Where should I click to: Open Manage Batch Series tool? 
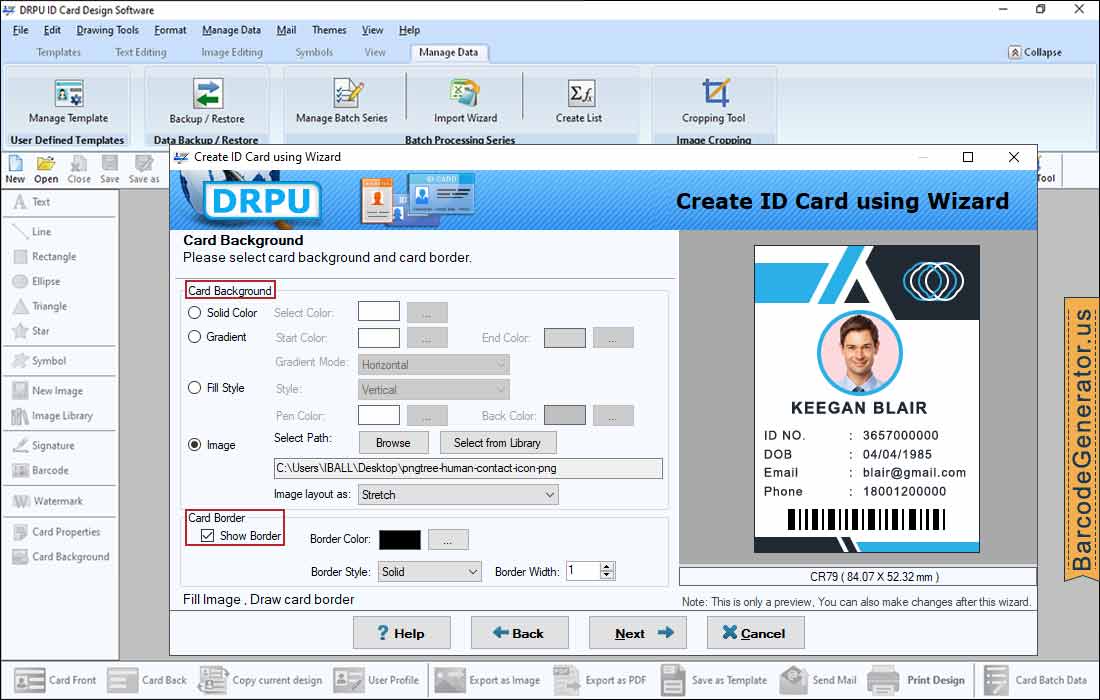(348, 93)
